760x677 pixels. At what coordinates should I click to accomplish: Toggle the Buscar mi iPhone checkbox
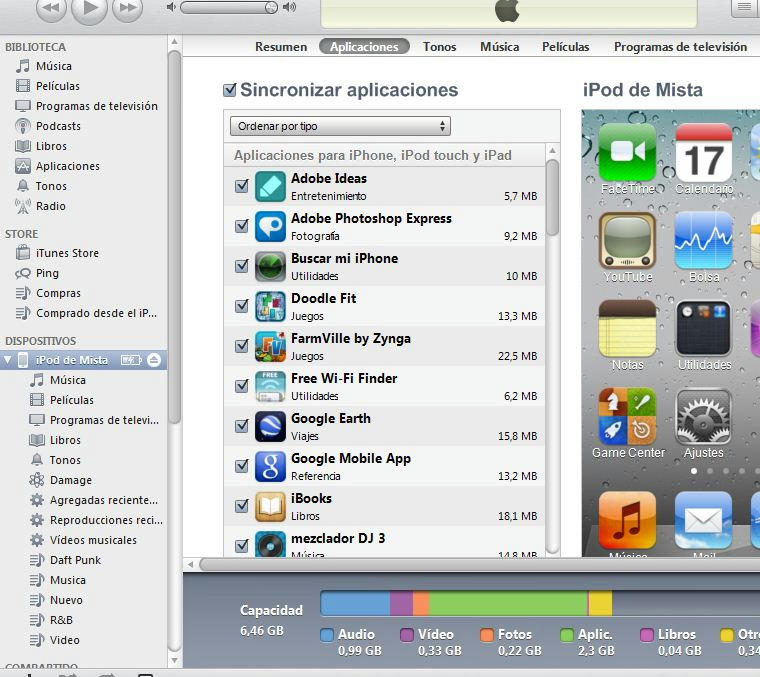pos(241,266)
